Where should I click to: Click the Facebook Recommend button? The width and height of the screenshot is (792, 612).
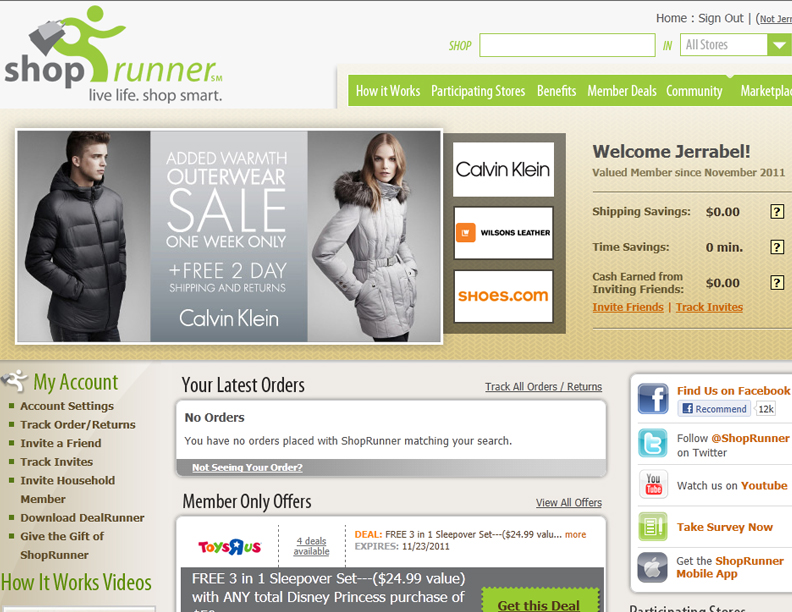714,409
